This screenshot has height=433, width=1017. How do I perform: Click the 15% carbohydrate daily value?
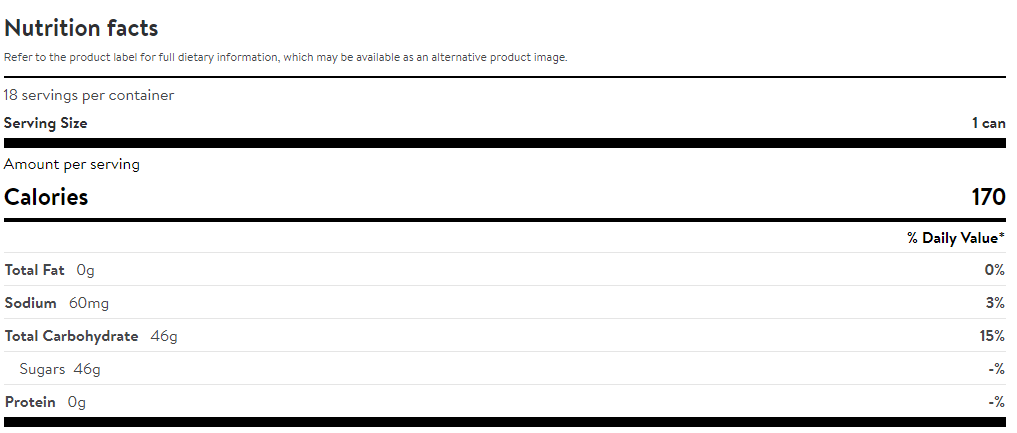pyautogui.click(x=992, y=336)
